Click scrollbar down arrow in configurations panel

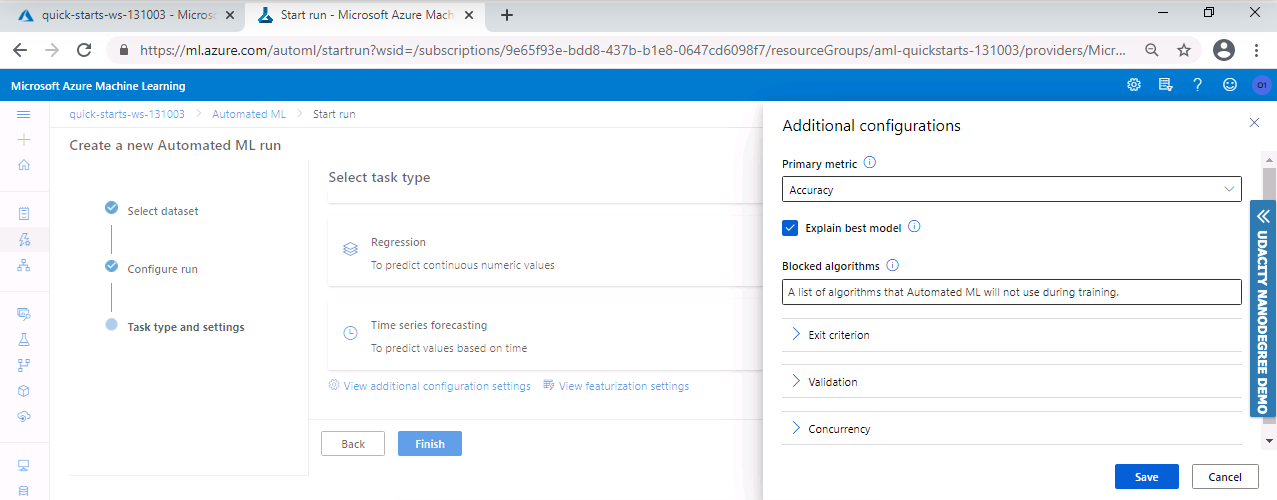point(1269,440)
